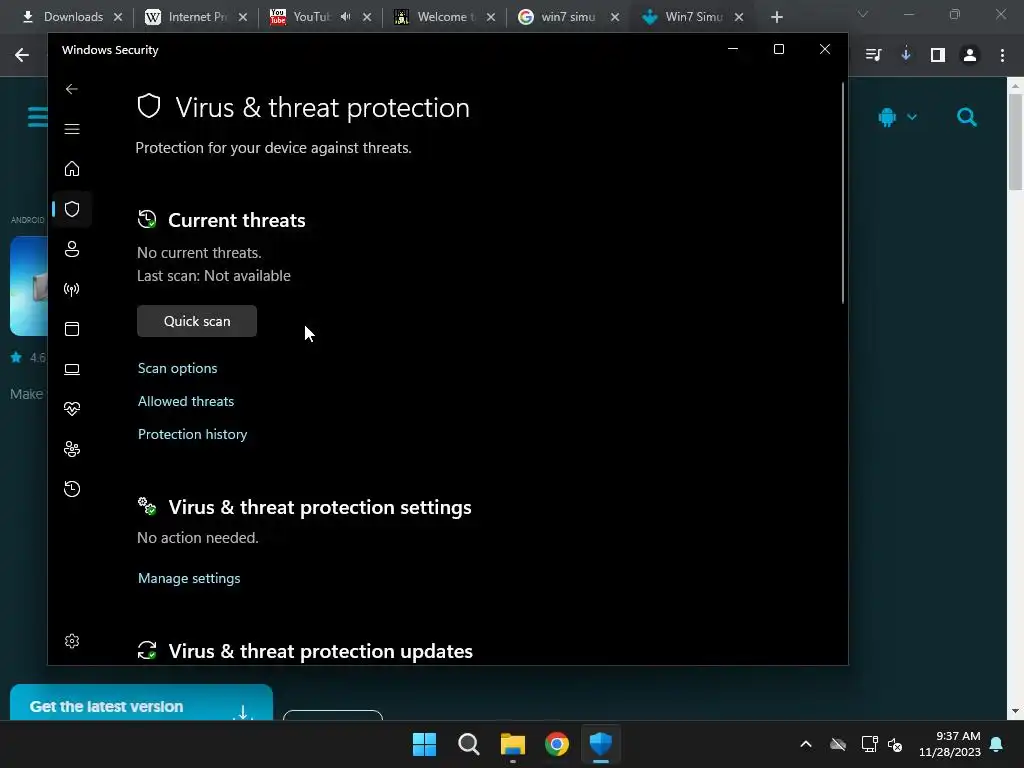The height and width of the screenshot is (768, 1024).
Task: Open Family options sidebar icon
Action: coord(72,449)
